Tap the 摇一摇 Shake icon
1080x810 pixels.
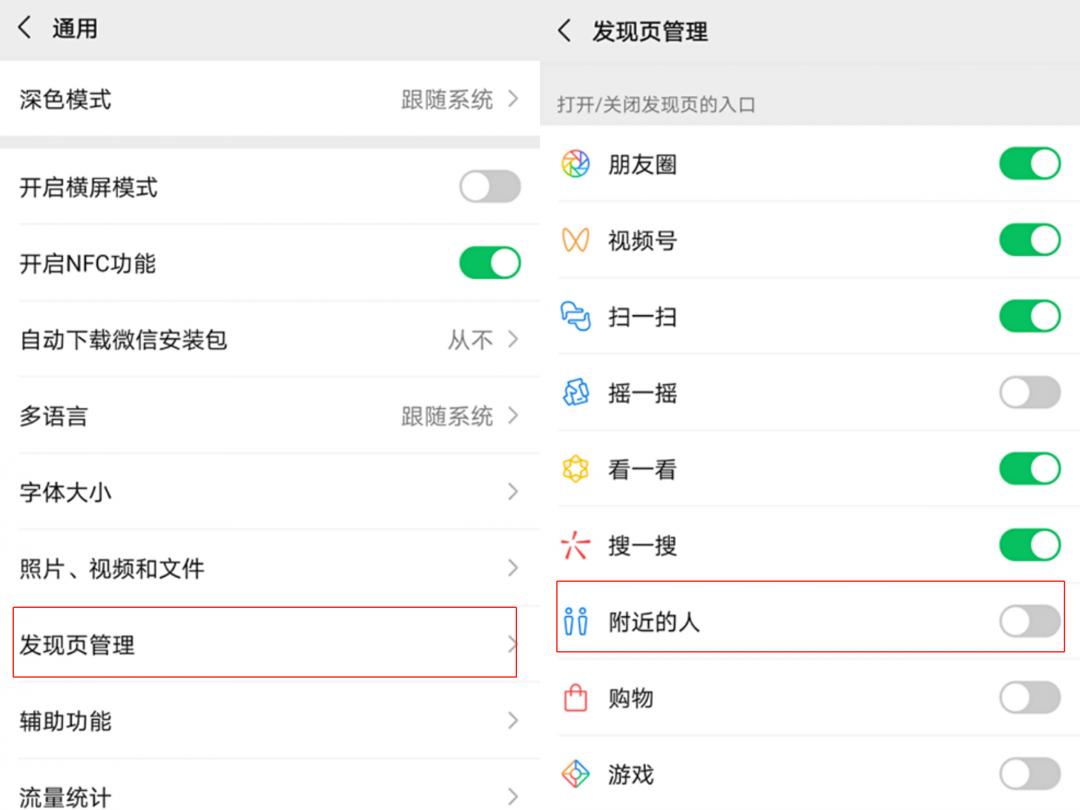575,393
